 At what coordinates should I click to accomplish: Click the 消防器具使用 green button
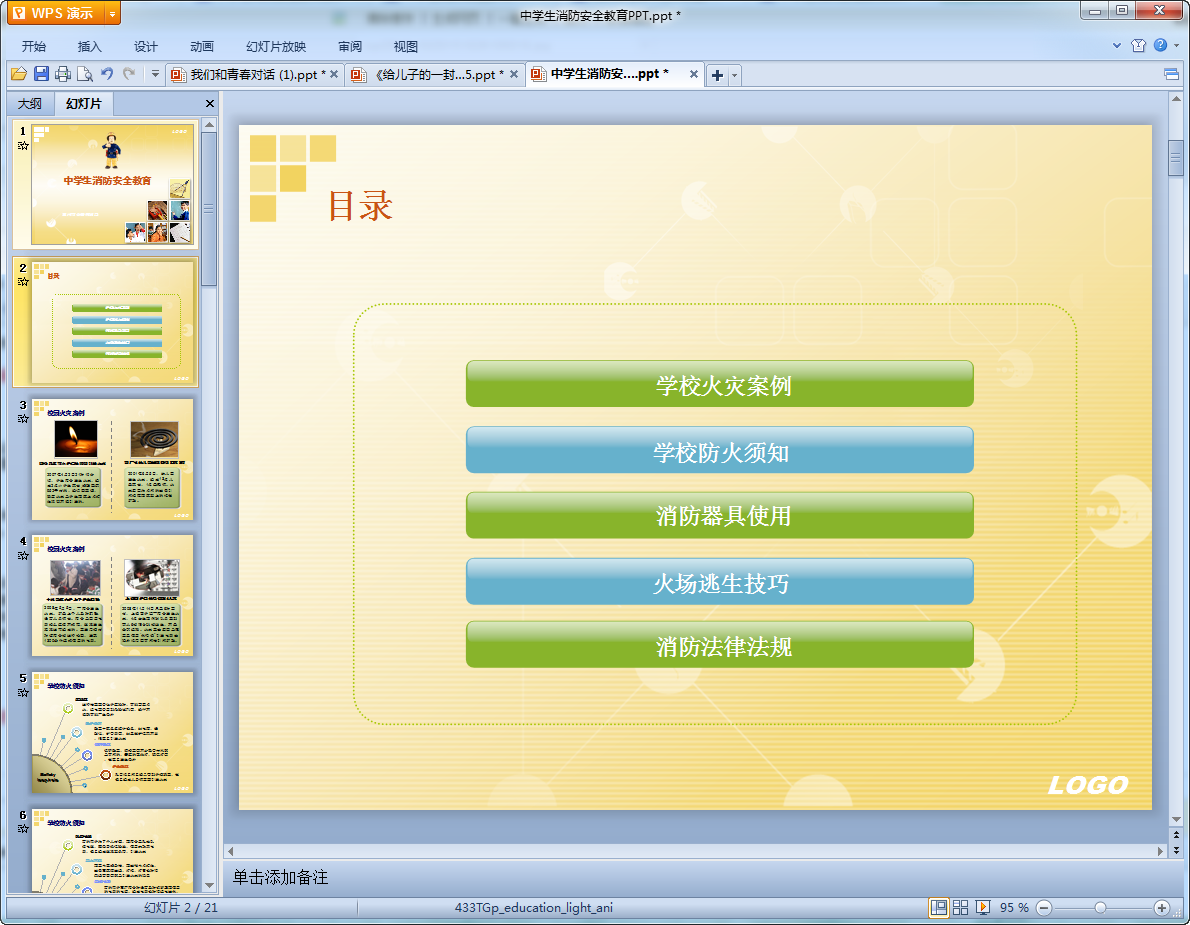pyautogui.click(x=719, y=515)
